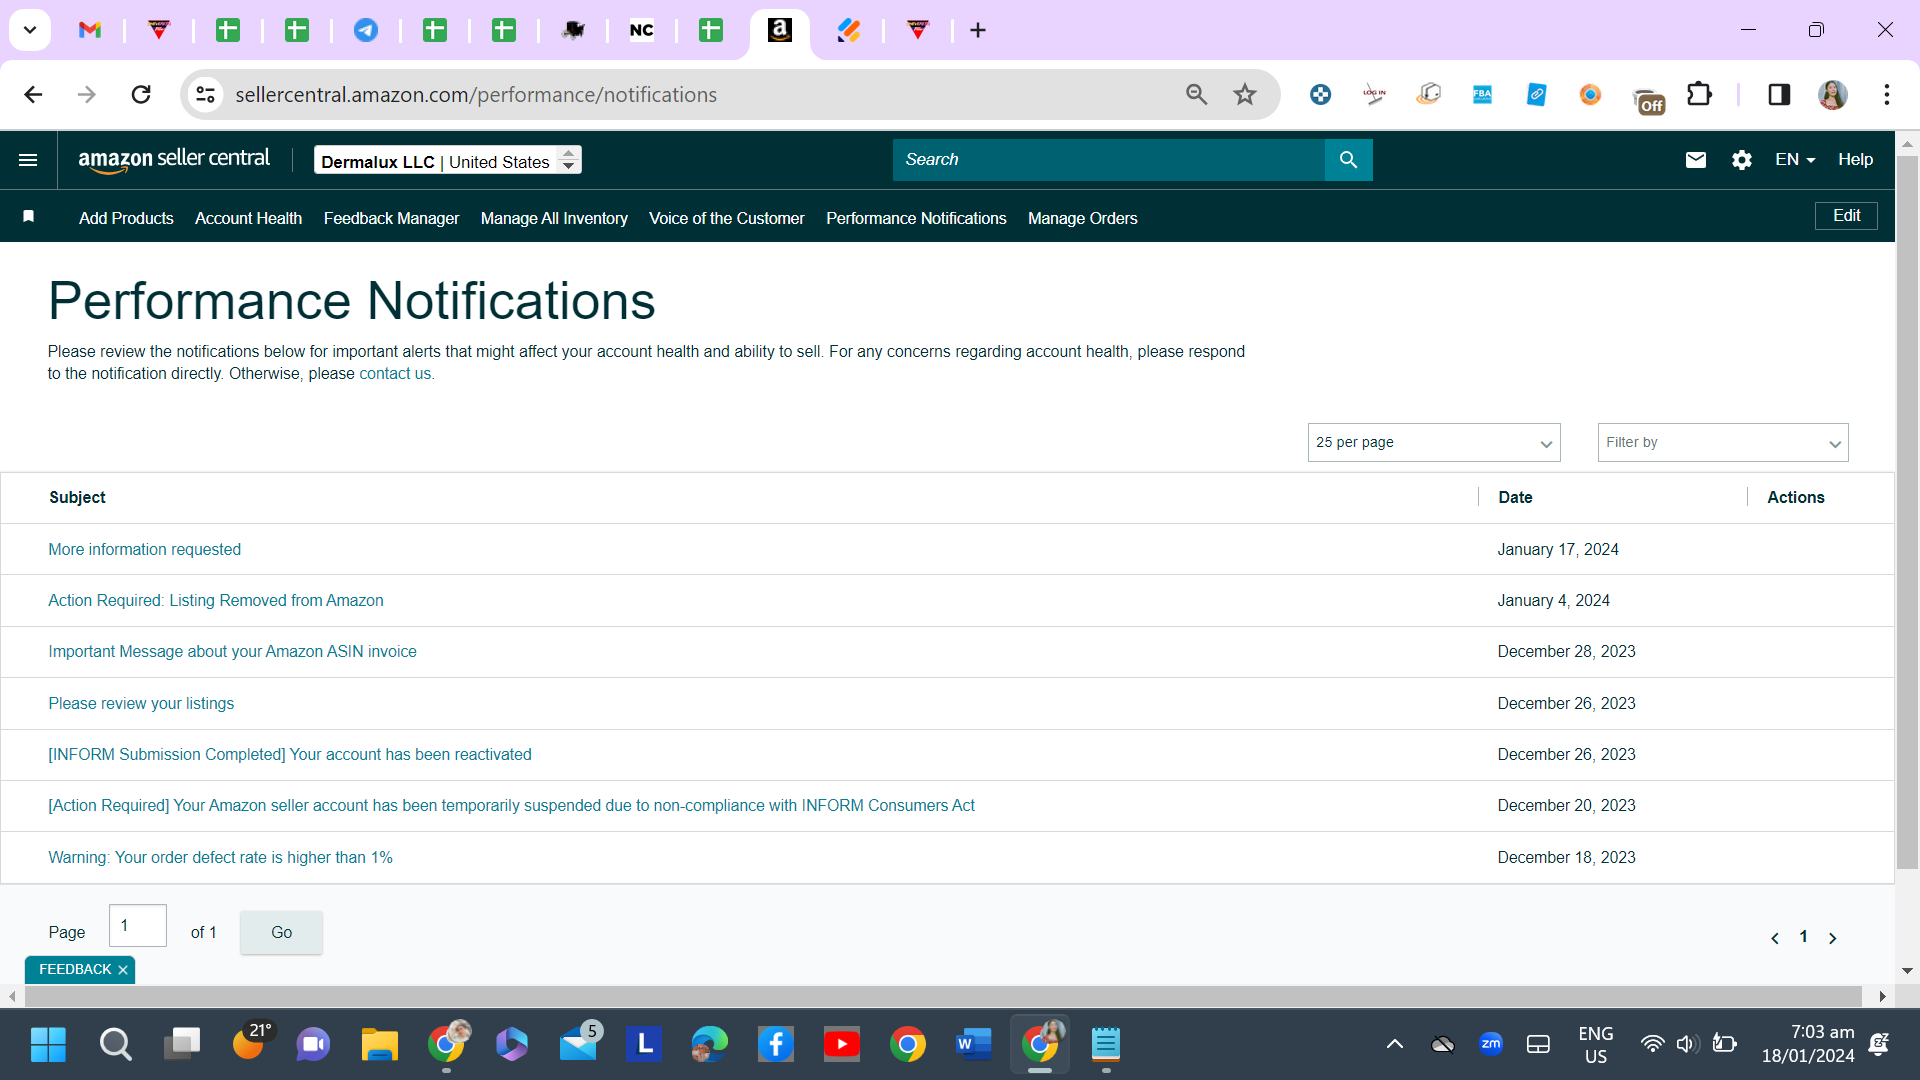Expand the 25 per page dropdown
1920x1080 pixels.
point(1434,443)
